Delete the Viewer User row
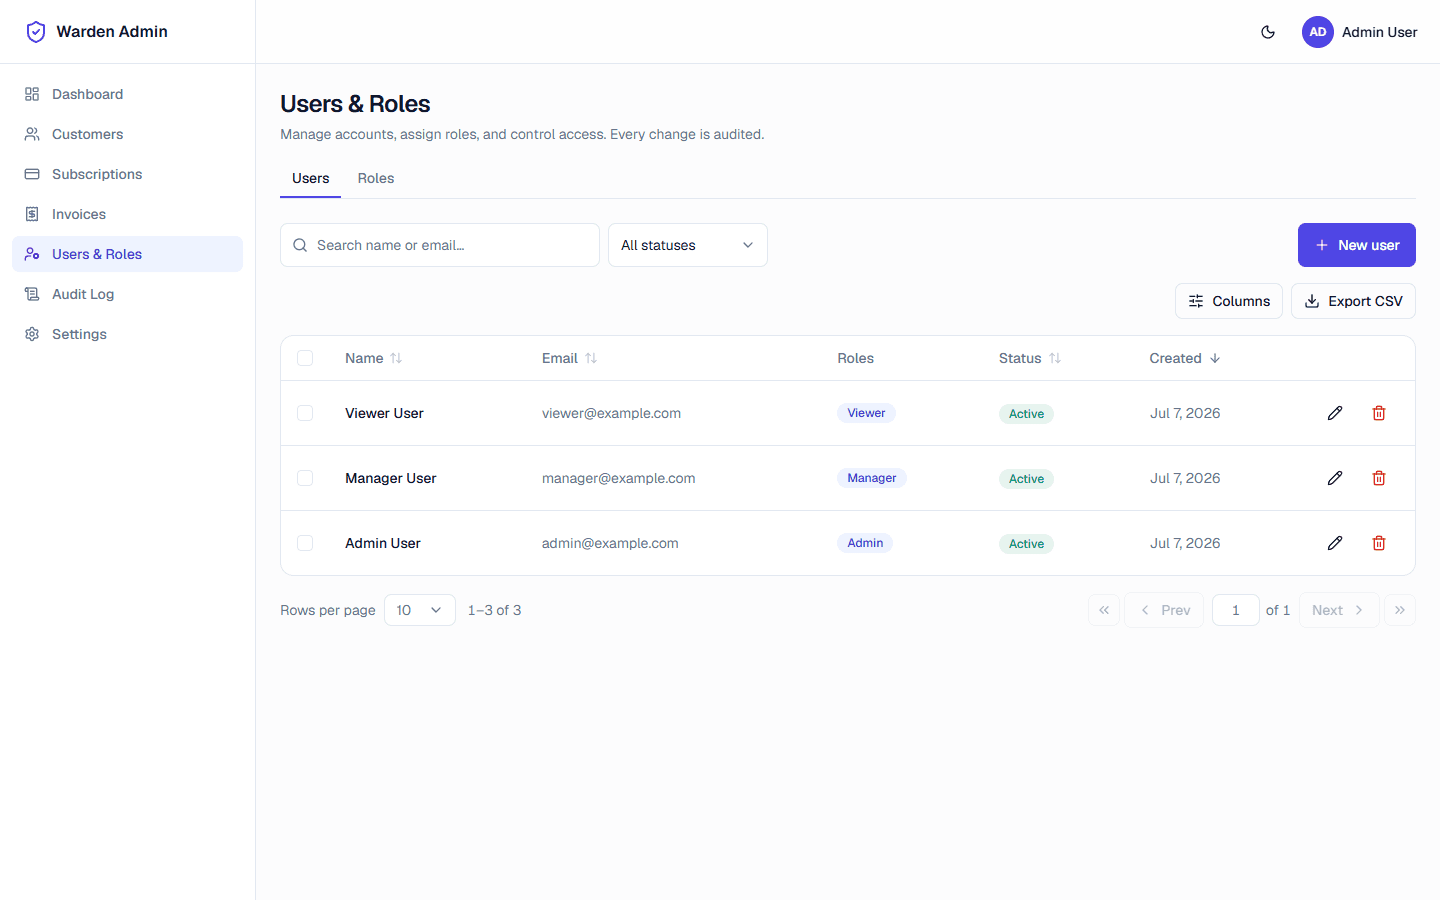Screen dimensions: 1440x900 (x=1379, y=413)
